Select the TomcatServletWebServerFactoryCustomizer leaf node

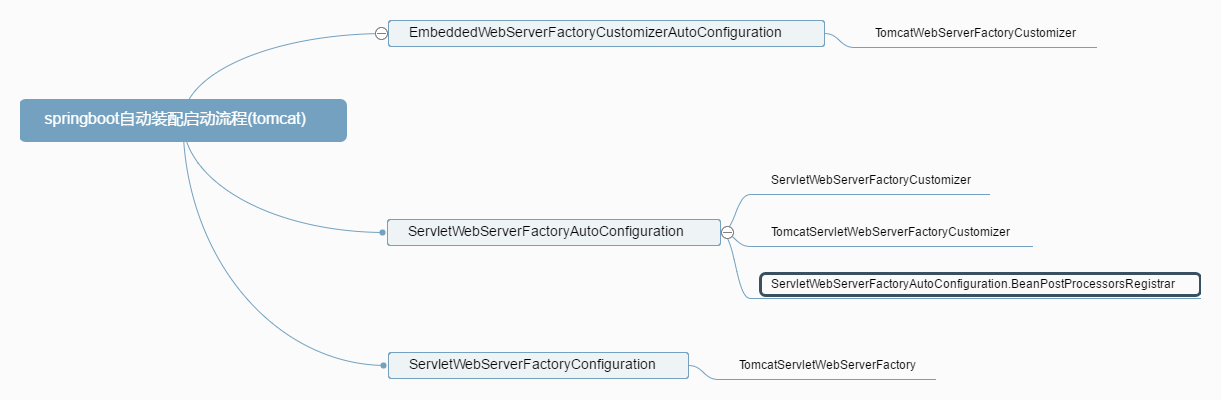point(890,232)
